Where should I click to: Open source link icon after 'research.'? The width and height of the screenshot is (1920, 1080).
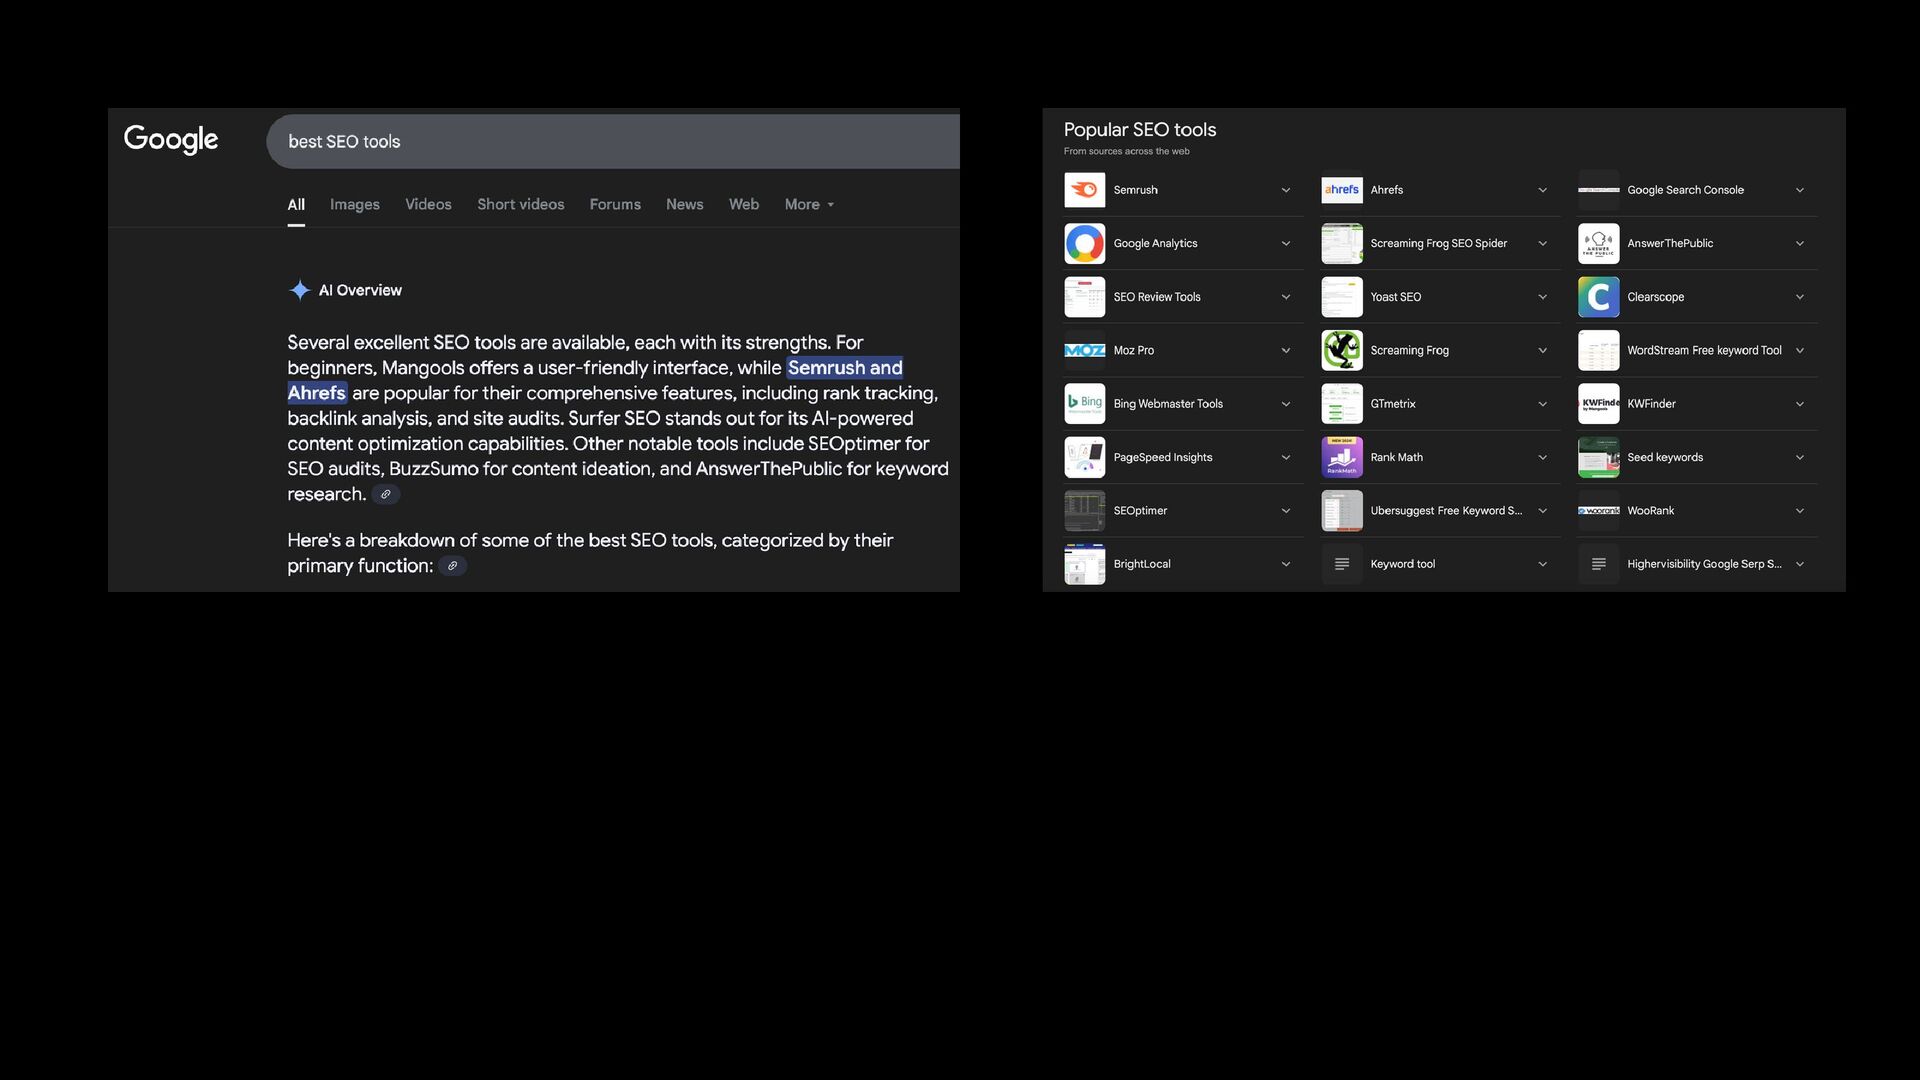[385, 494]
